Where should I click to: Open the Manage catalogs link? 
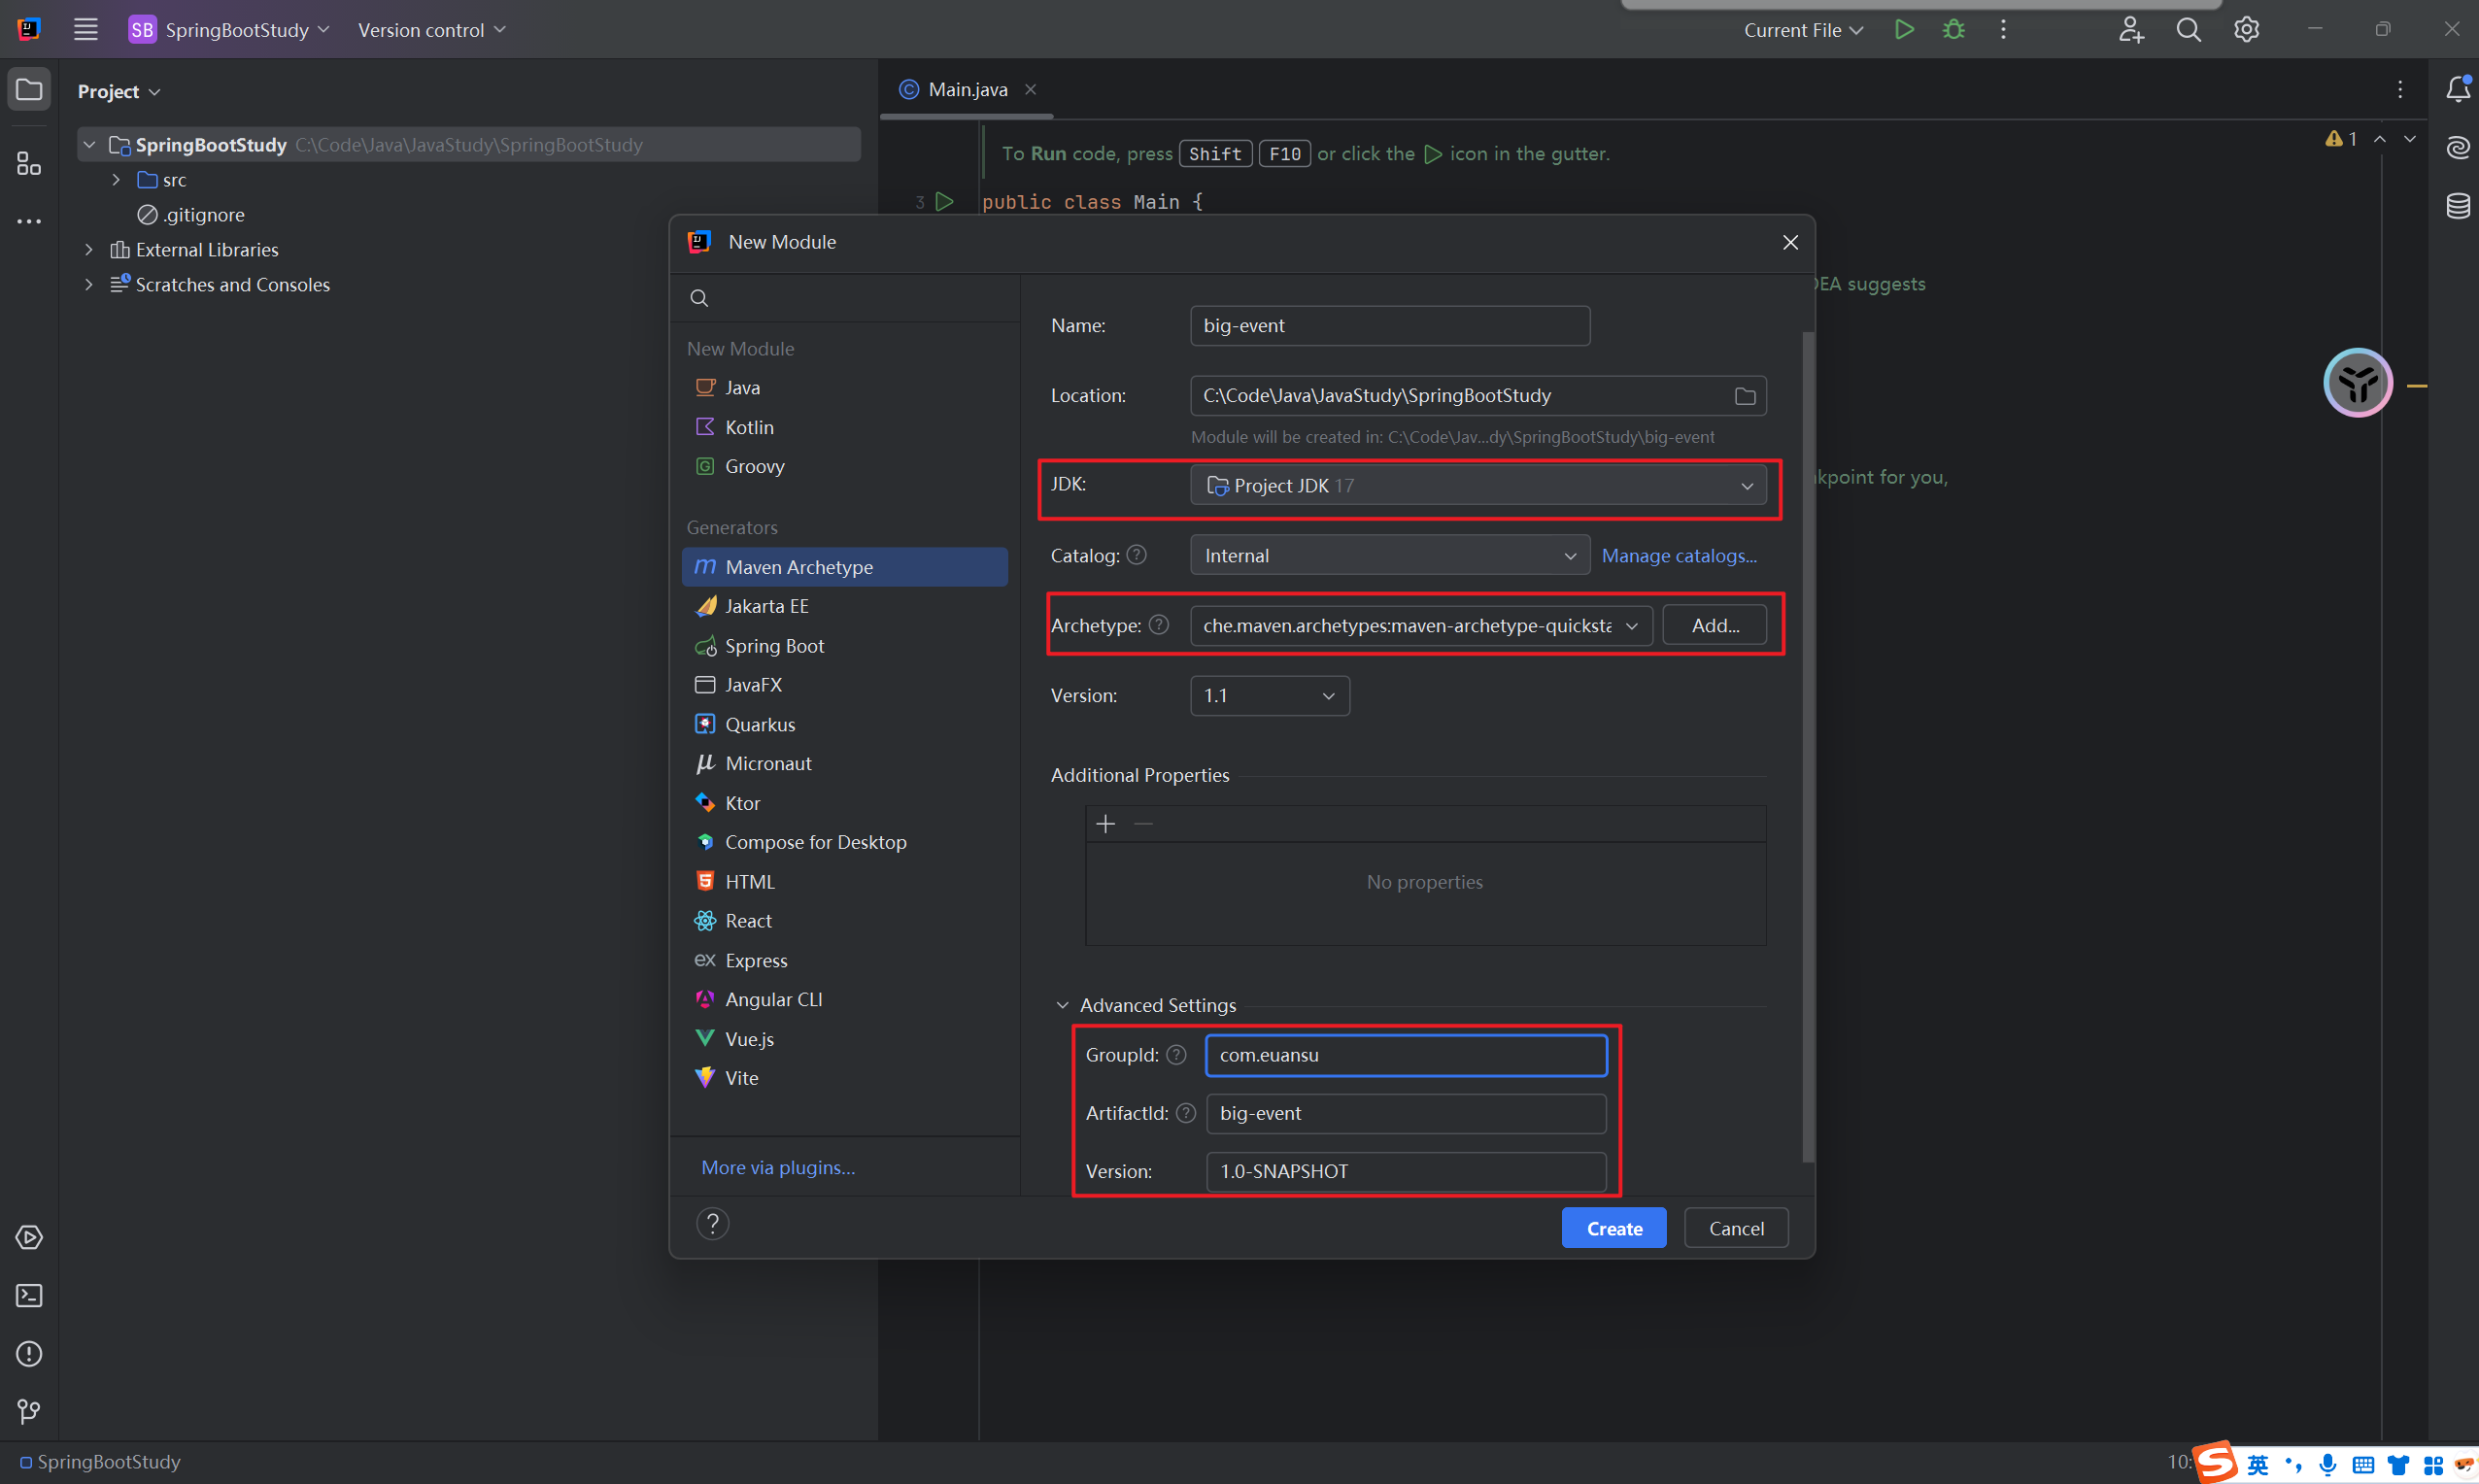1678,555
